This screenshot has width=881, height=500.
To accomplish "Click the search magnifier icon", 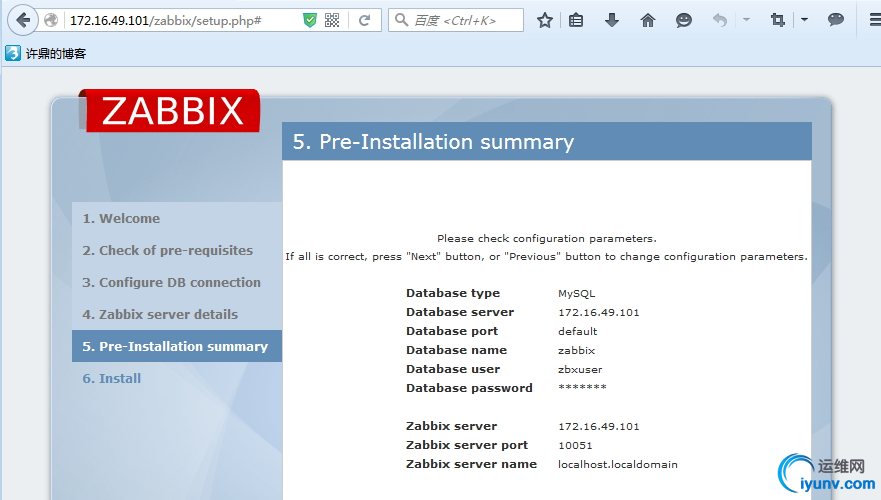I will (401, 20).
